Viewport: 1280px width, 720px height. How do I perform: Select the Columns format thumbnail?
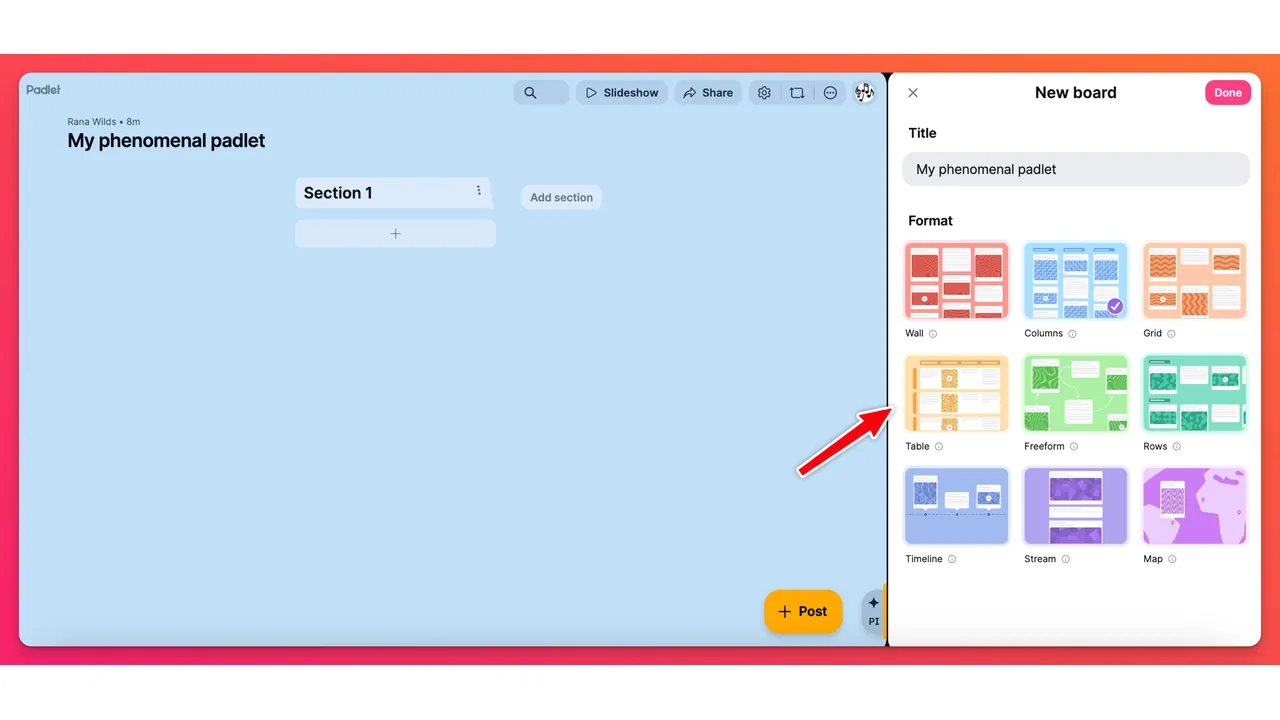pyautogui.click(x=1076, y=280)
